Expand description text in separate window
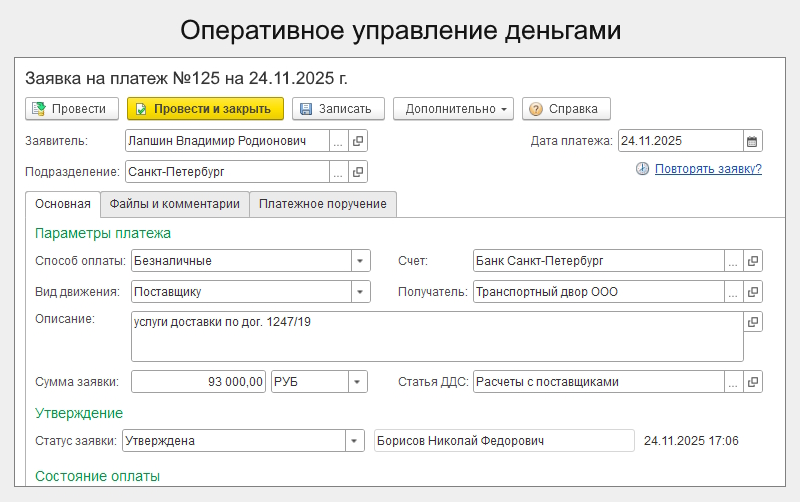The height and width of the screenshot is (502, 800). pyautogui.click(x=753, y=322)
